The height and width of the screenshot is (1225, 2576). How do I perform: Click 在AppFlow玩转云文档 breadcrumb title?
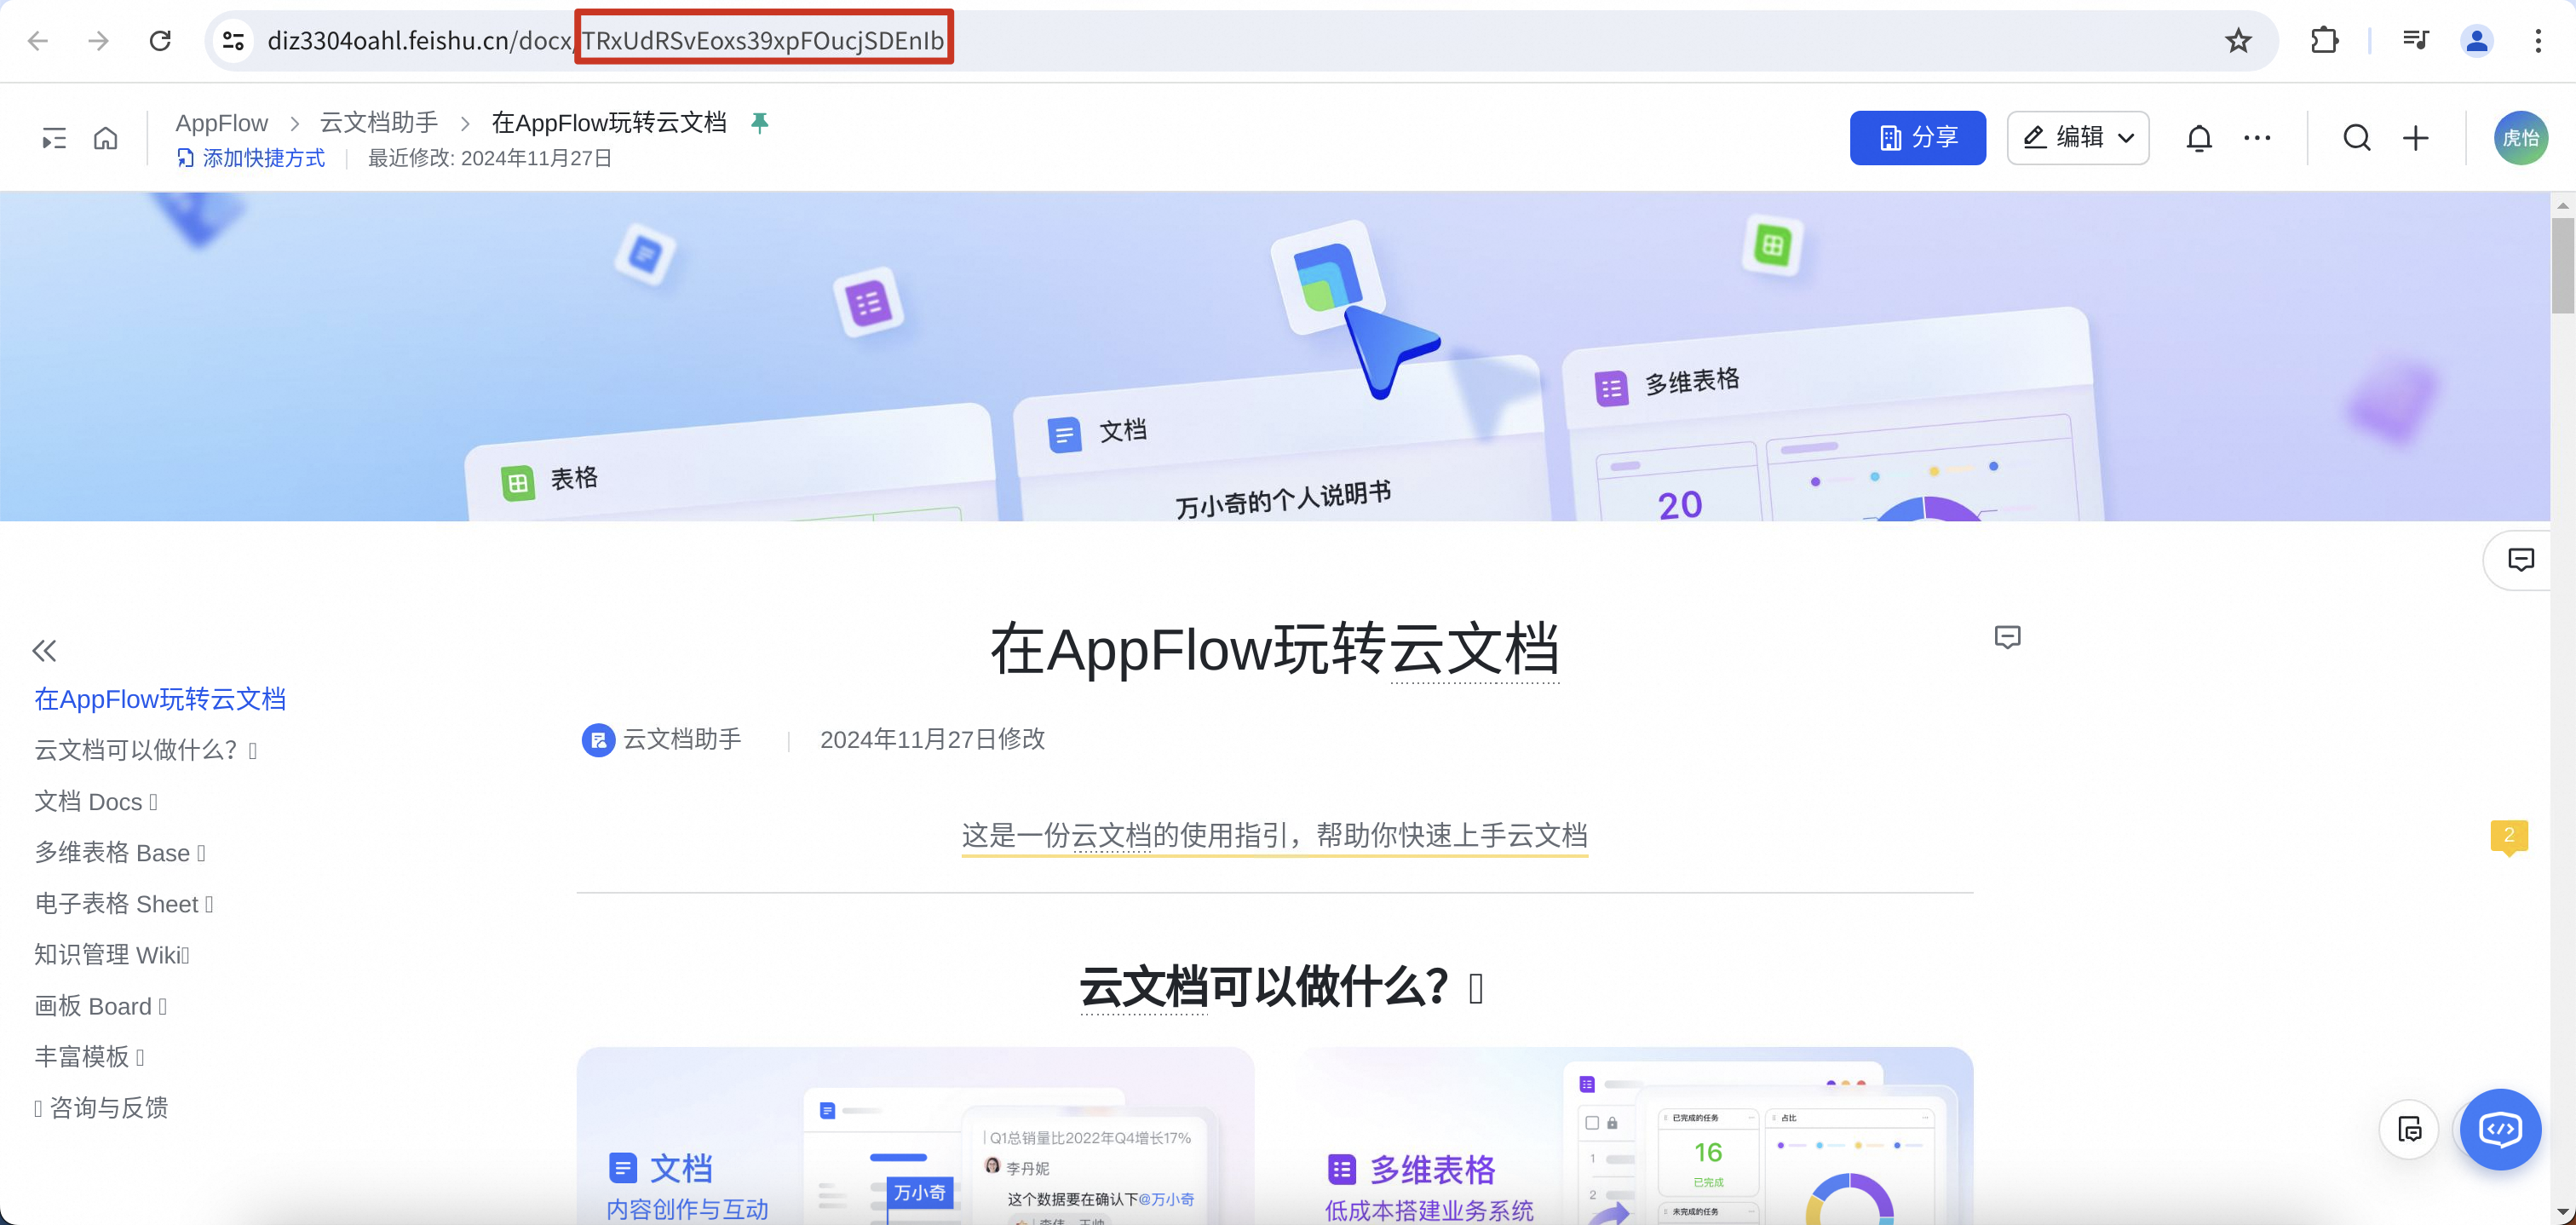click(609, 123)
